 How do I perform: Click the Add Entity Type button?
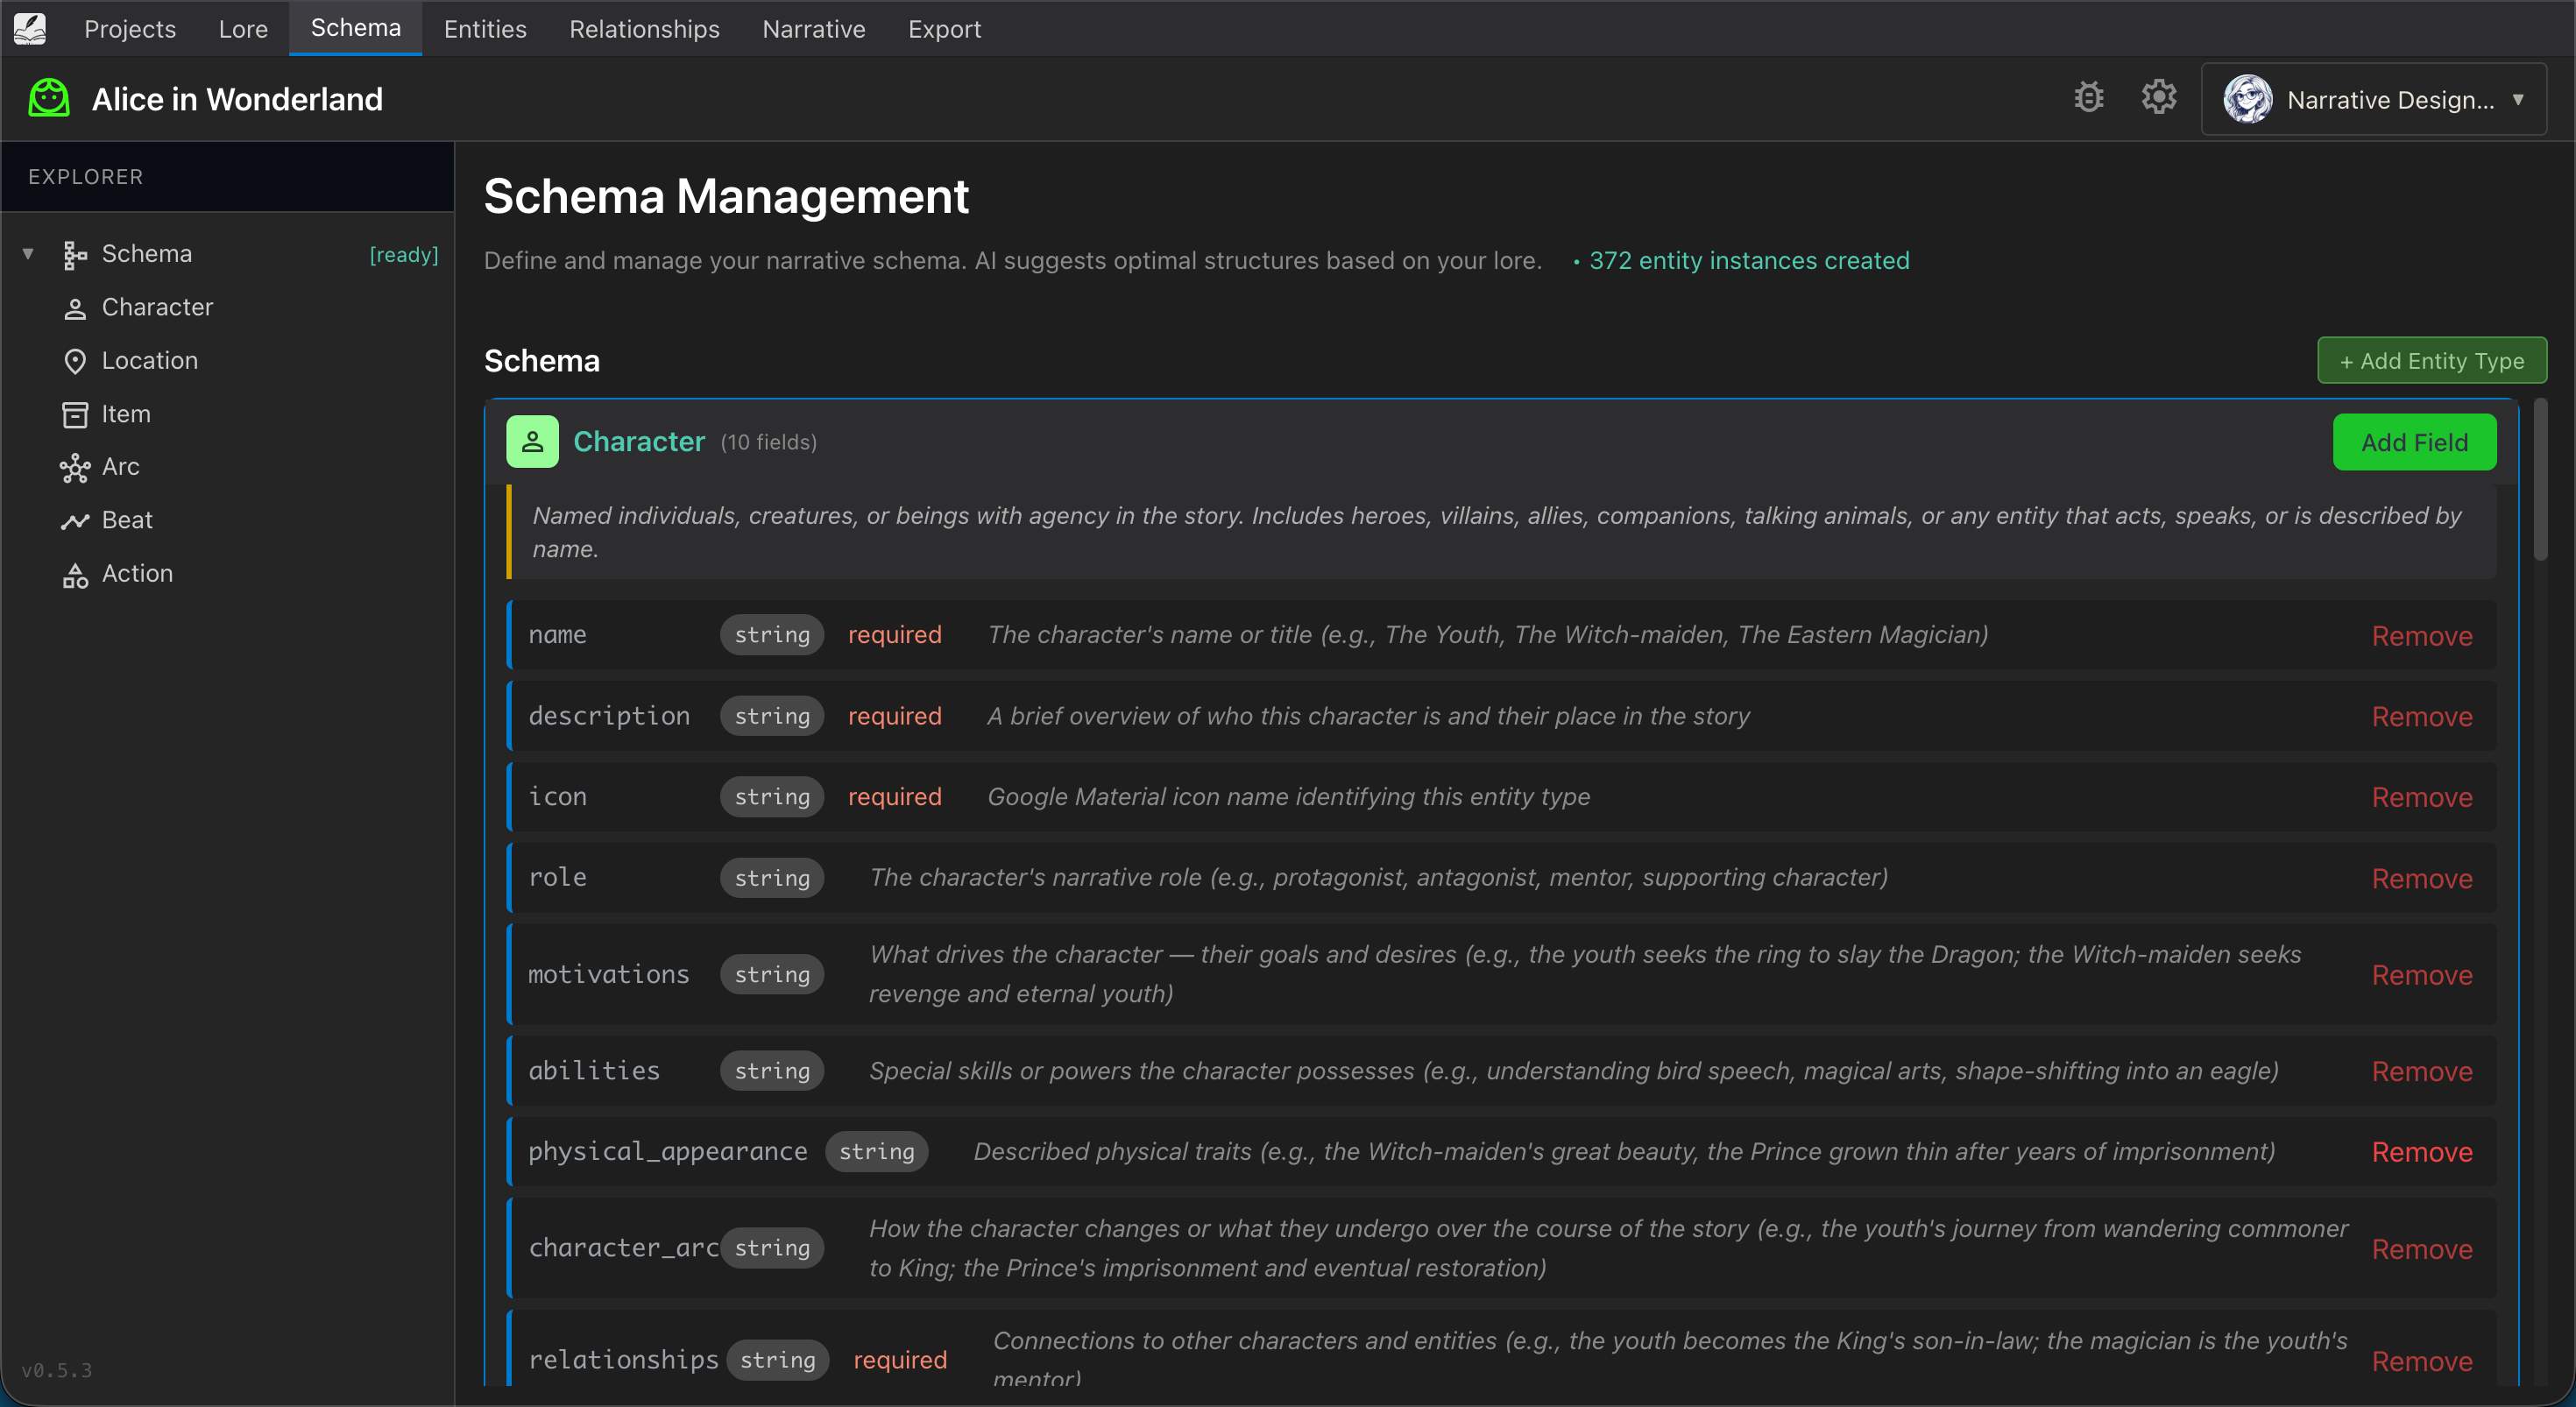[x=2432, y=360]
